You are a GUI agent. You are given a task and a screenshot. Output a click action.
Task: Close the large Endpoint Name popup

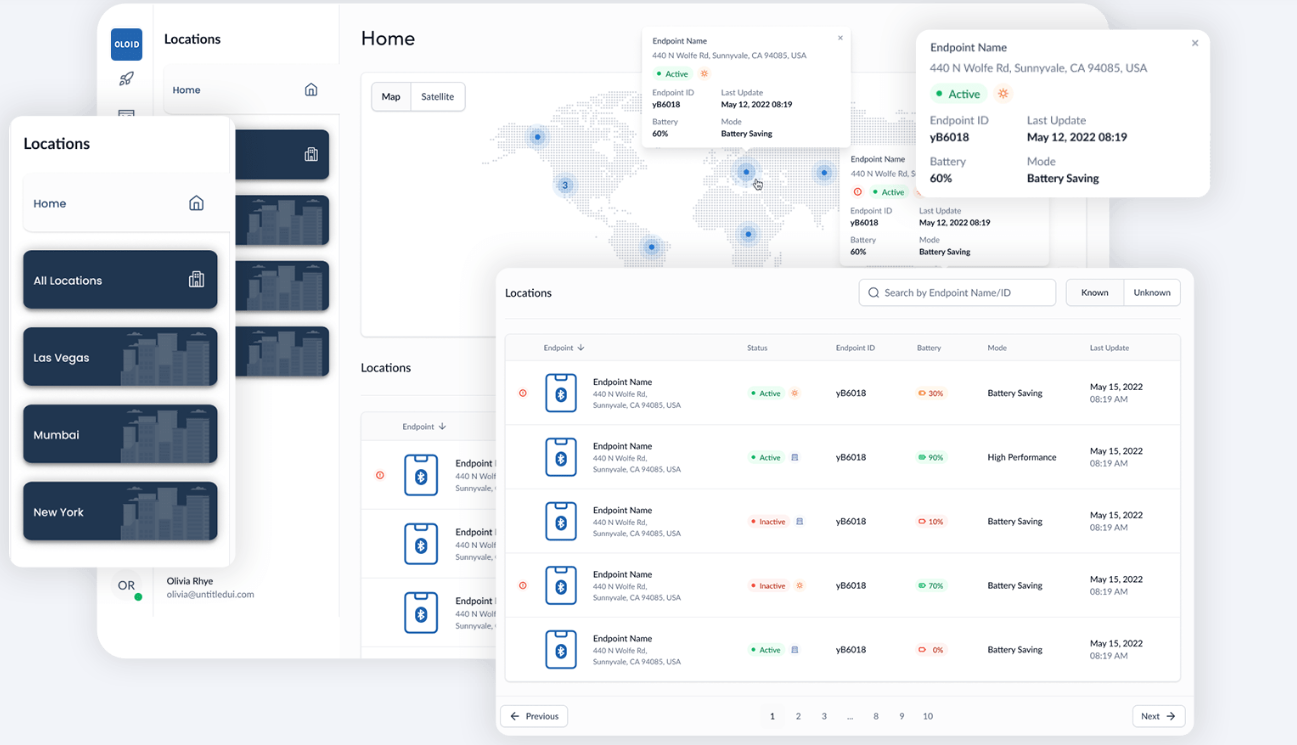tap(1195, 44)
